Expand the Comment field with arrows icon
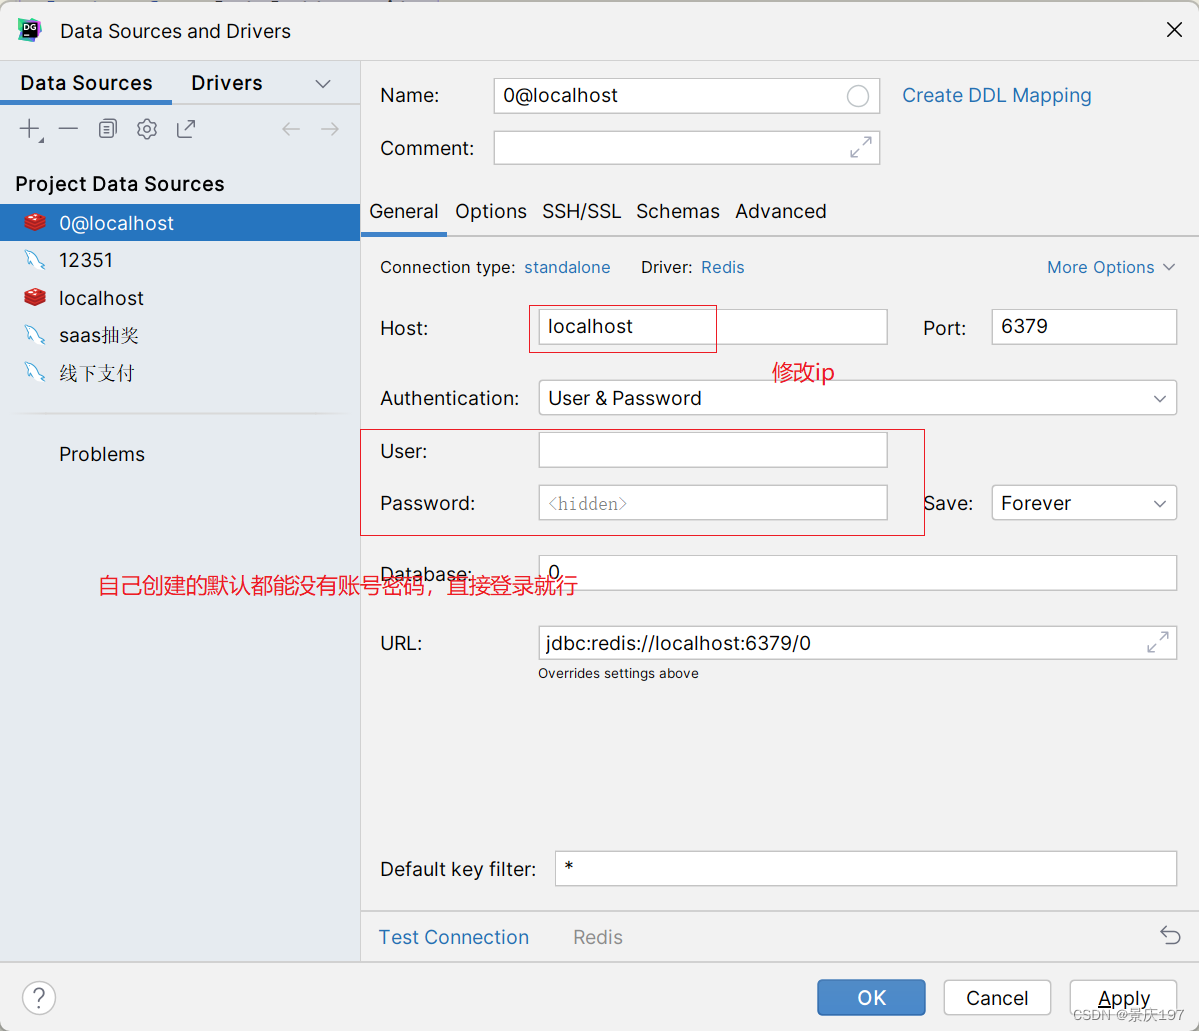Viewport: 1199px width, 1031px height. click(x=861, y=148)
